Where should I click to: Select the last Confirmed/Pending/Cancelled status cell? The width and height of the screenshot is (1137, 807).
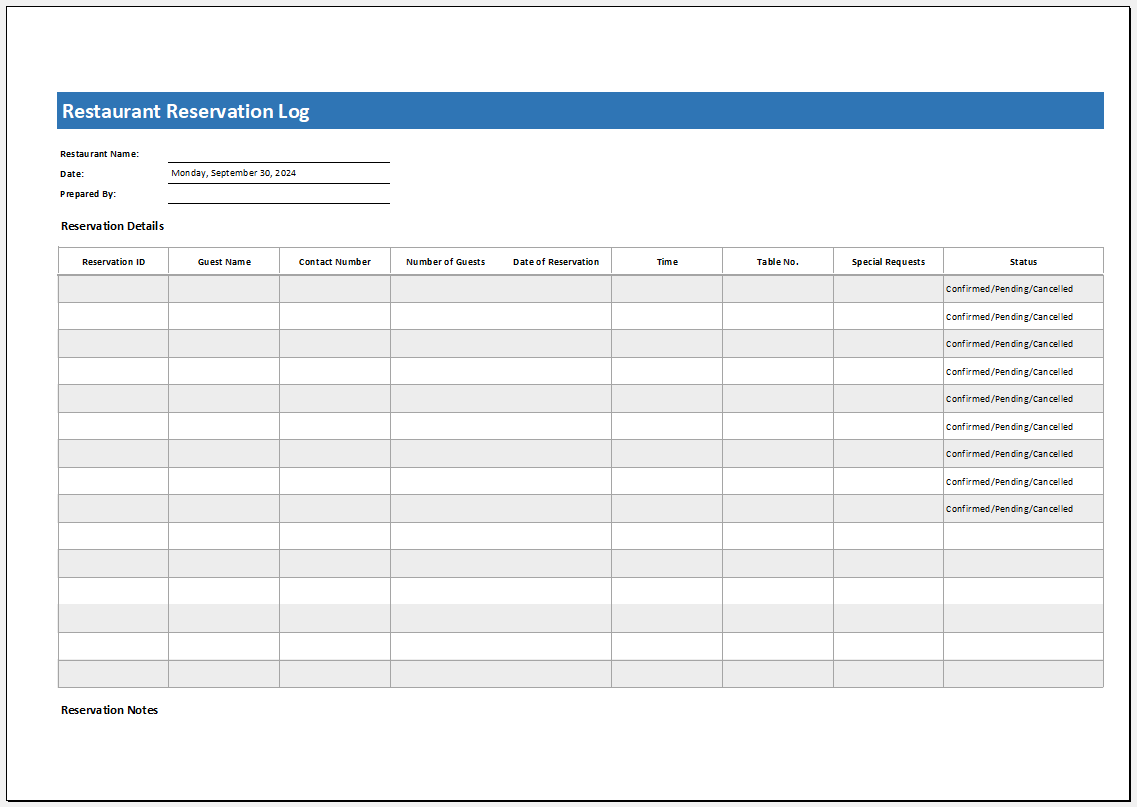1022,508
